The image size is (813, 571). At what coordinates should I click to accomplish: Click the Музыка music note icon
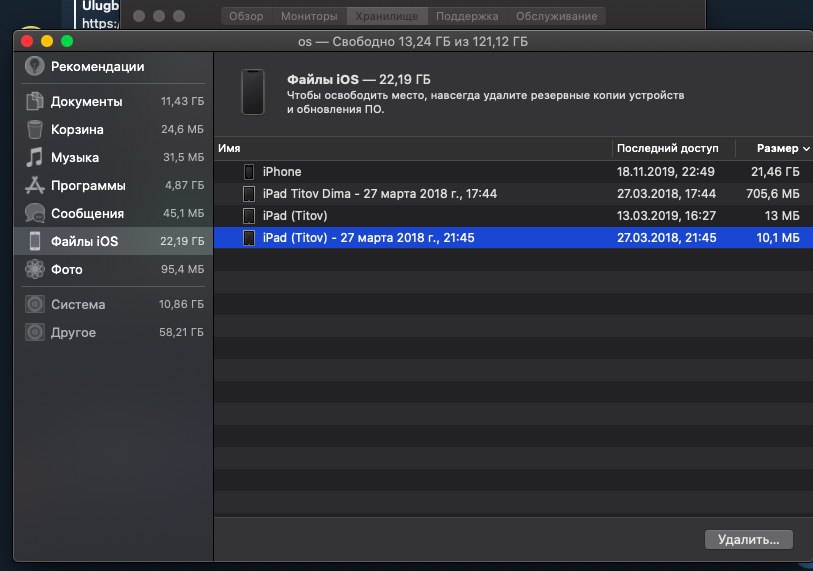pyautogui.click(x=35, y=157)
